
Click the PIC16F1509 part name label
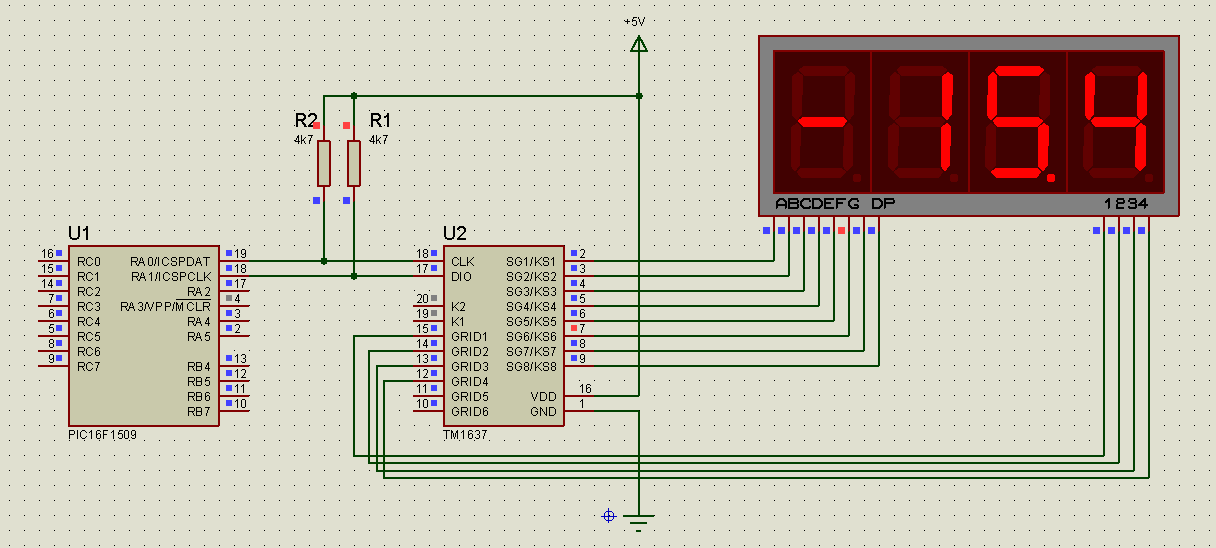[x=102, y=437]
